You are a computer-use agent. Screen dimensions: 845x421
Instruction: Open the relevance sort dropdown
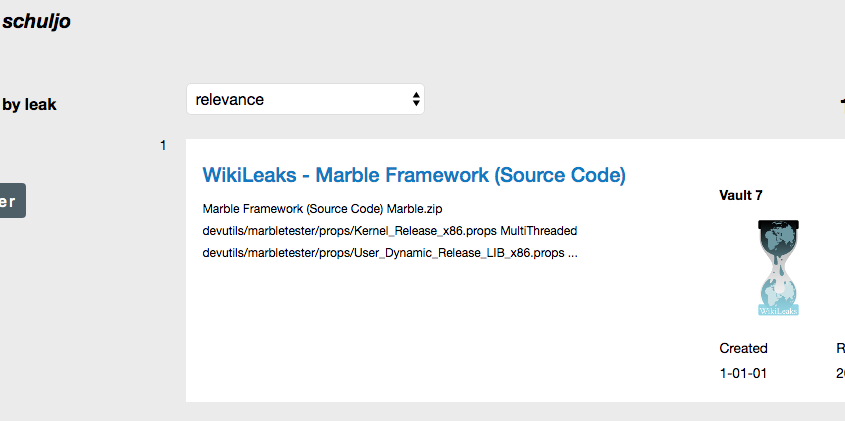(305, 99)
